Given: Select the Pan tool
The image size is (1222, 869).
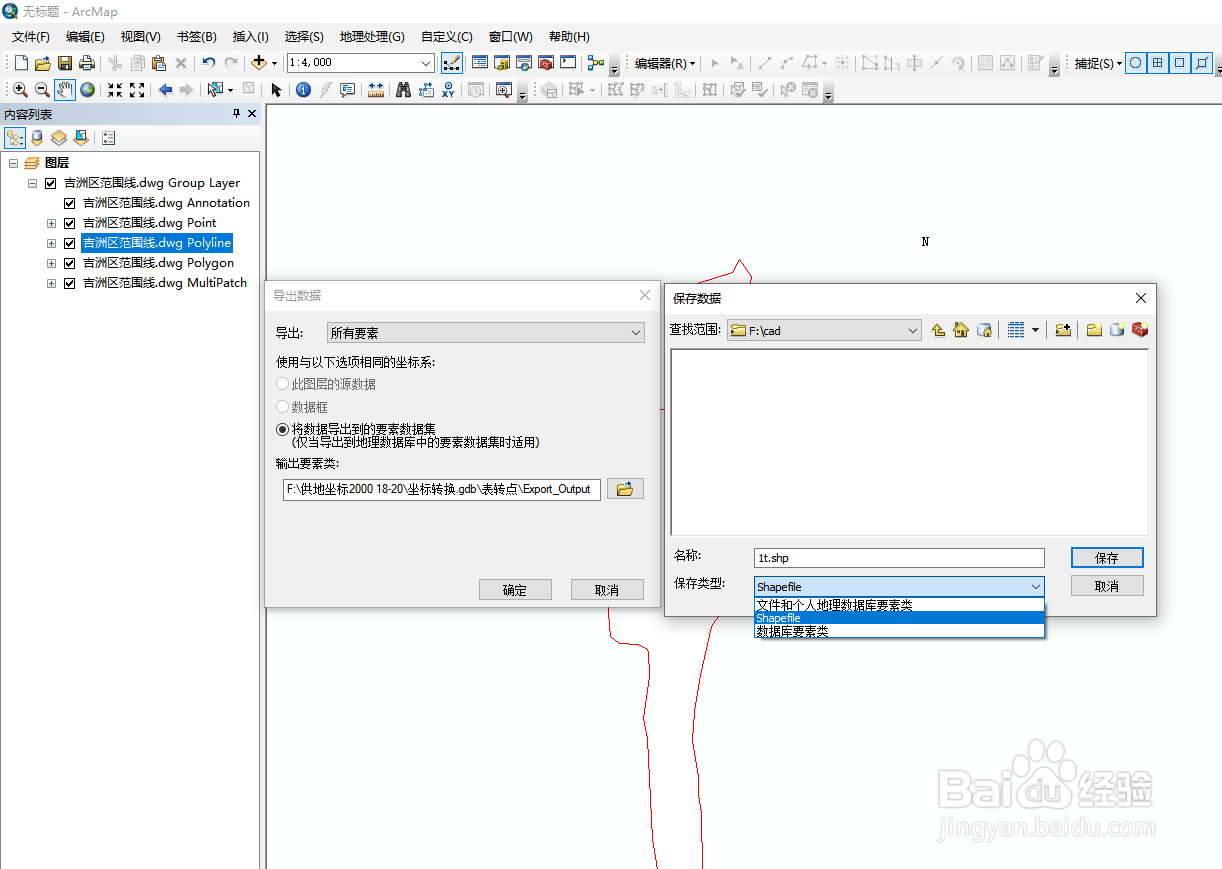Looking at the screenshot, I should (x=67, y=90).
